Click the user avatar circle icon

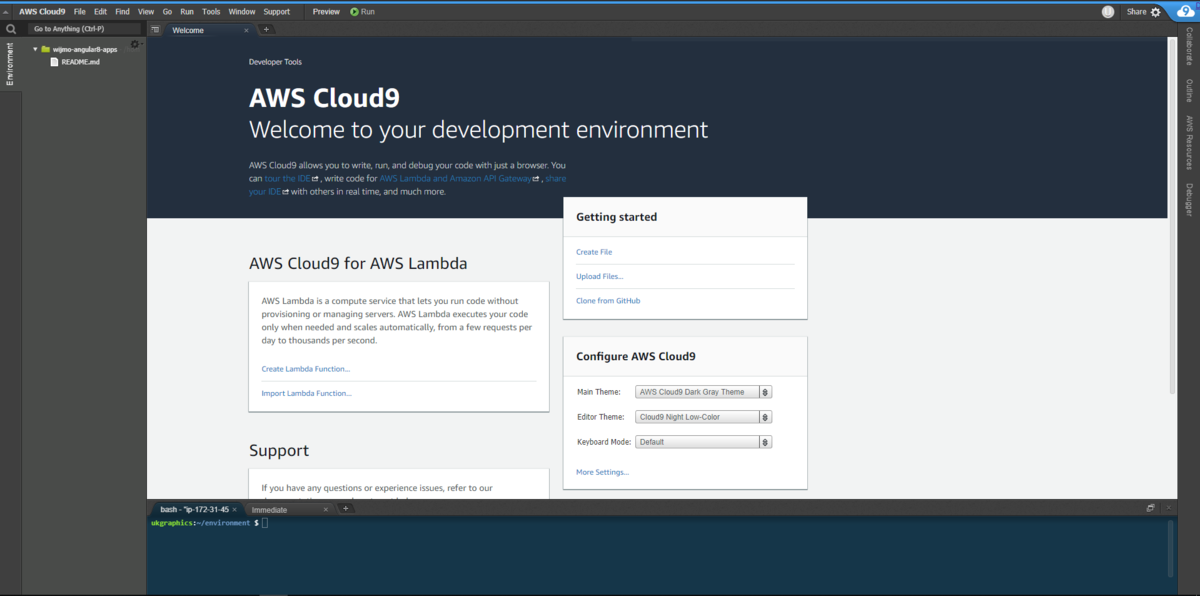click(x=1108, y=12)
